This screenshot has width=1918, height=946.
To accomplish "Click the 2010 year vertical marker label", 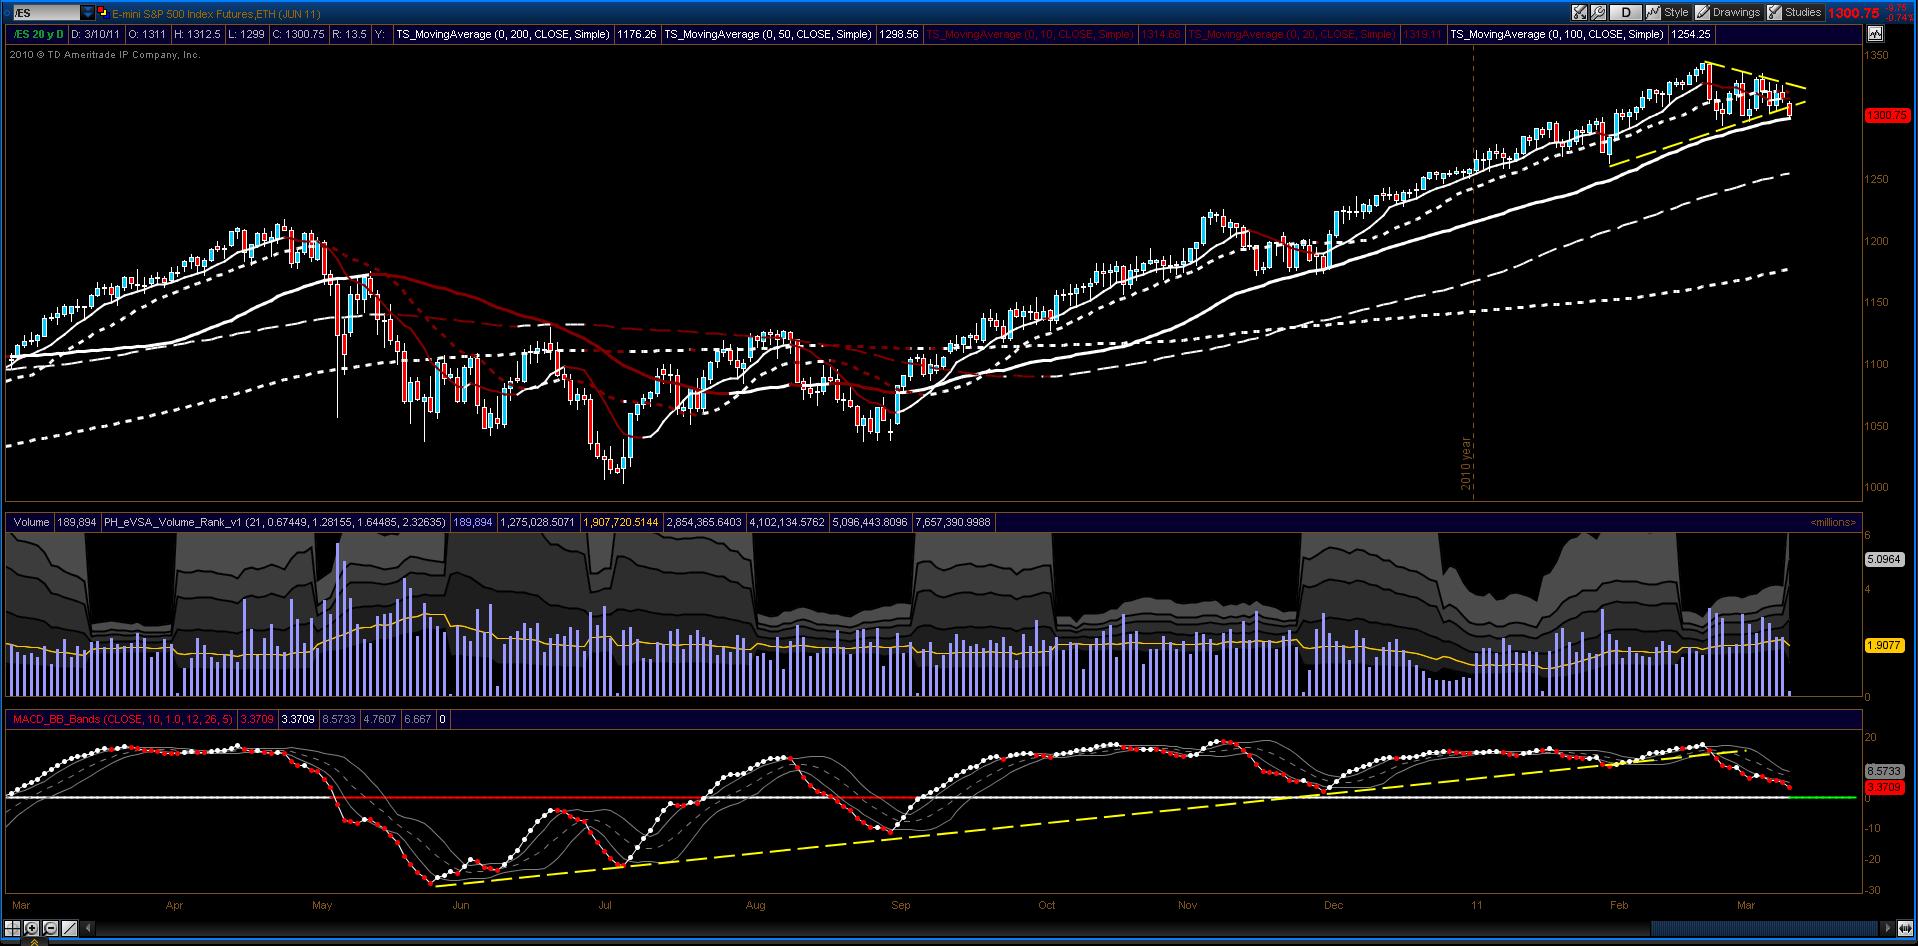I will tap(1467, 463).
